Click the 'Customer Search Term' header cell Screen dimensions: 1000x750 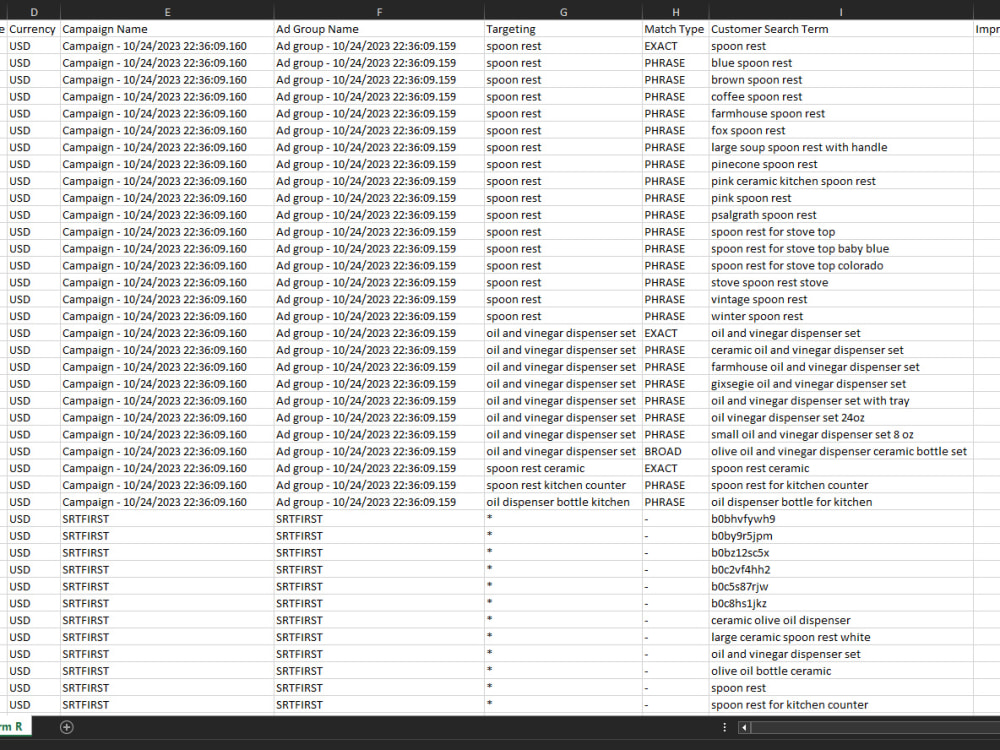(841, 29)
